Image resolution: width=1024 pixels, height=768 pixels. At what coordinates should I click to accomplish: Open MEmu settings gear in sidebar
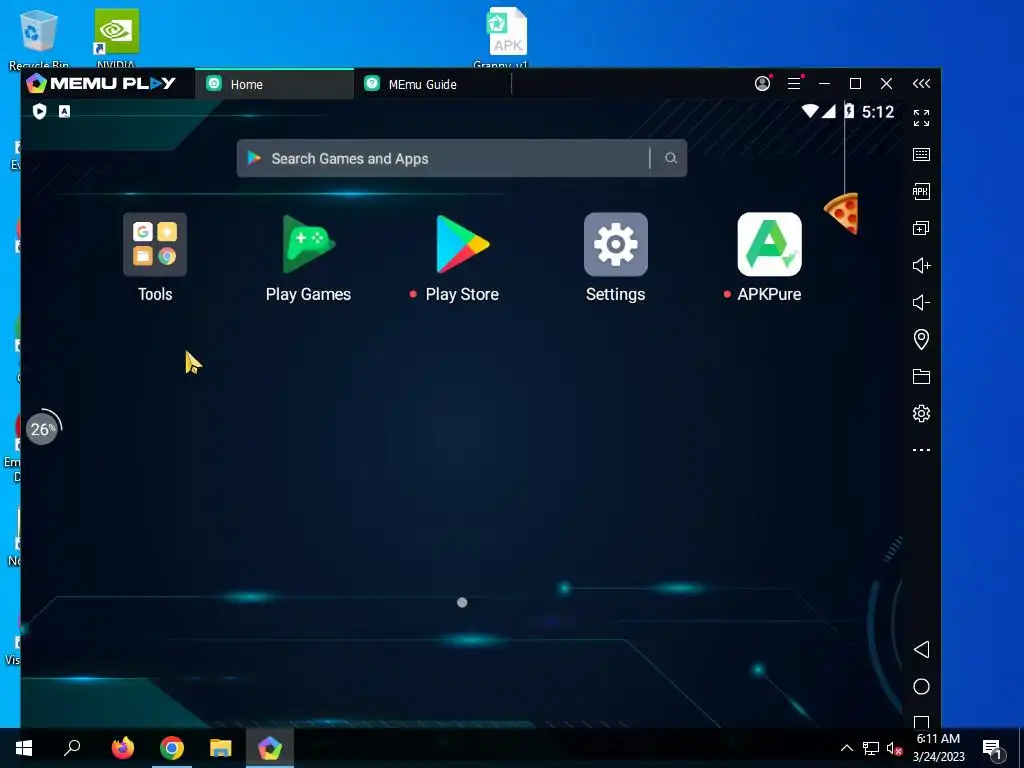(921, 413)
